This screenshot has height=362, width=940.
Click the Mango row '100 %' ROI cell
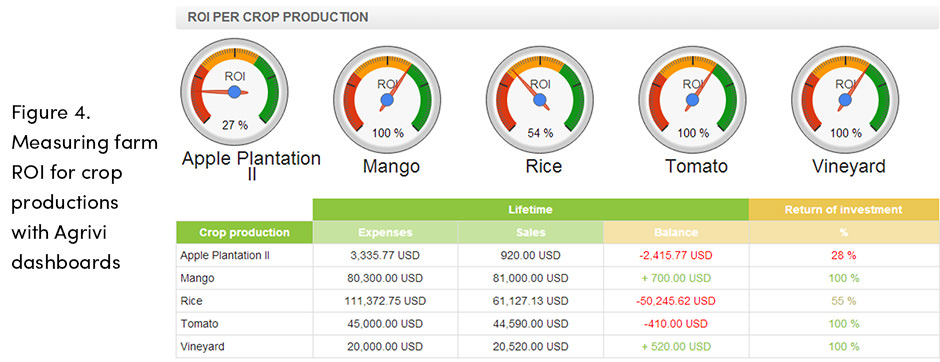[843, 278]
